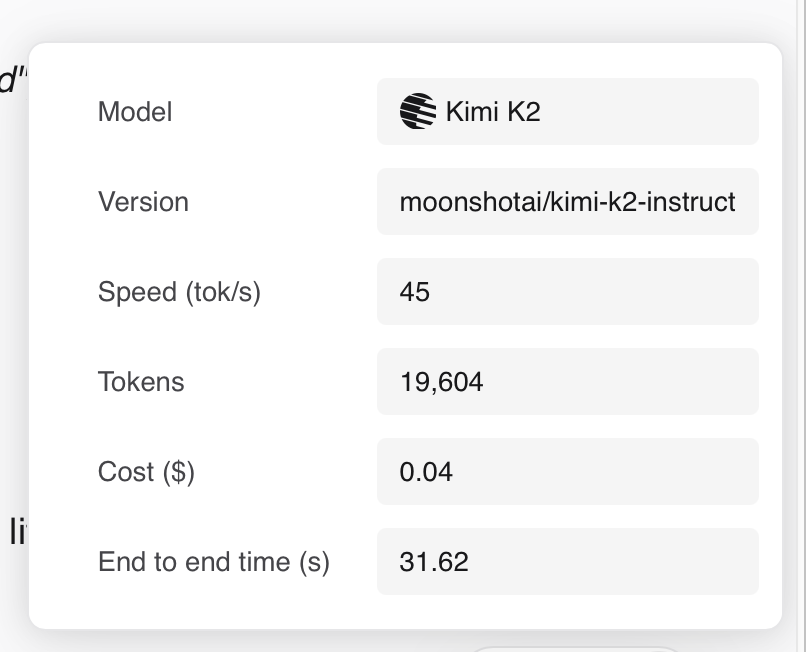Click the Cost ($) label
This screenshot has height=652, width=806.
coord(146,472)
